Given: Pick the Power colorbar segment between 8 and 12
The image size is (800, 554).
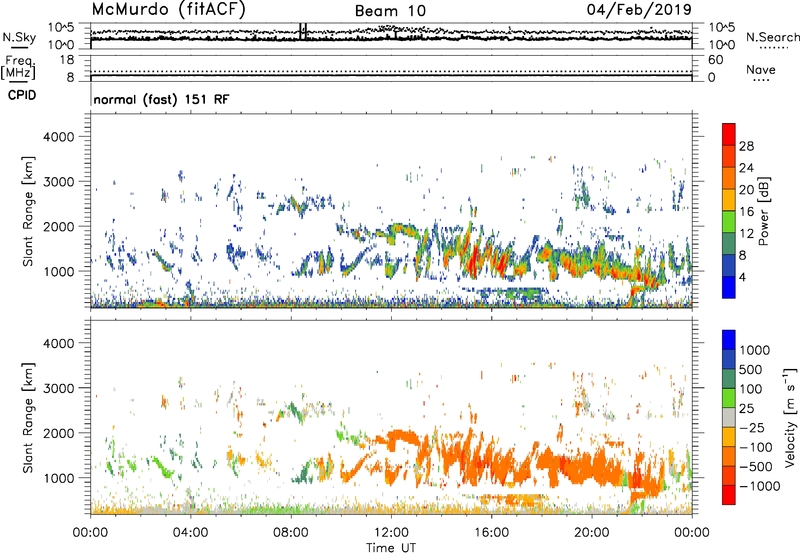Looking at the screenshot, I should click(x=729, y=243).
